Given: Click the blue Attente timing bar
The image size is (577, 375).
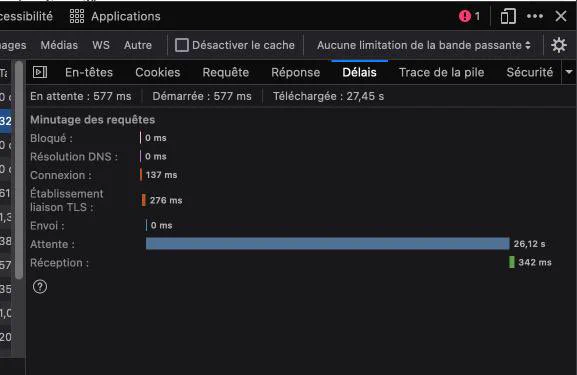Looking at the screenshot, I should click(x=328, y=243).
